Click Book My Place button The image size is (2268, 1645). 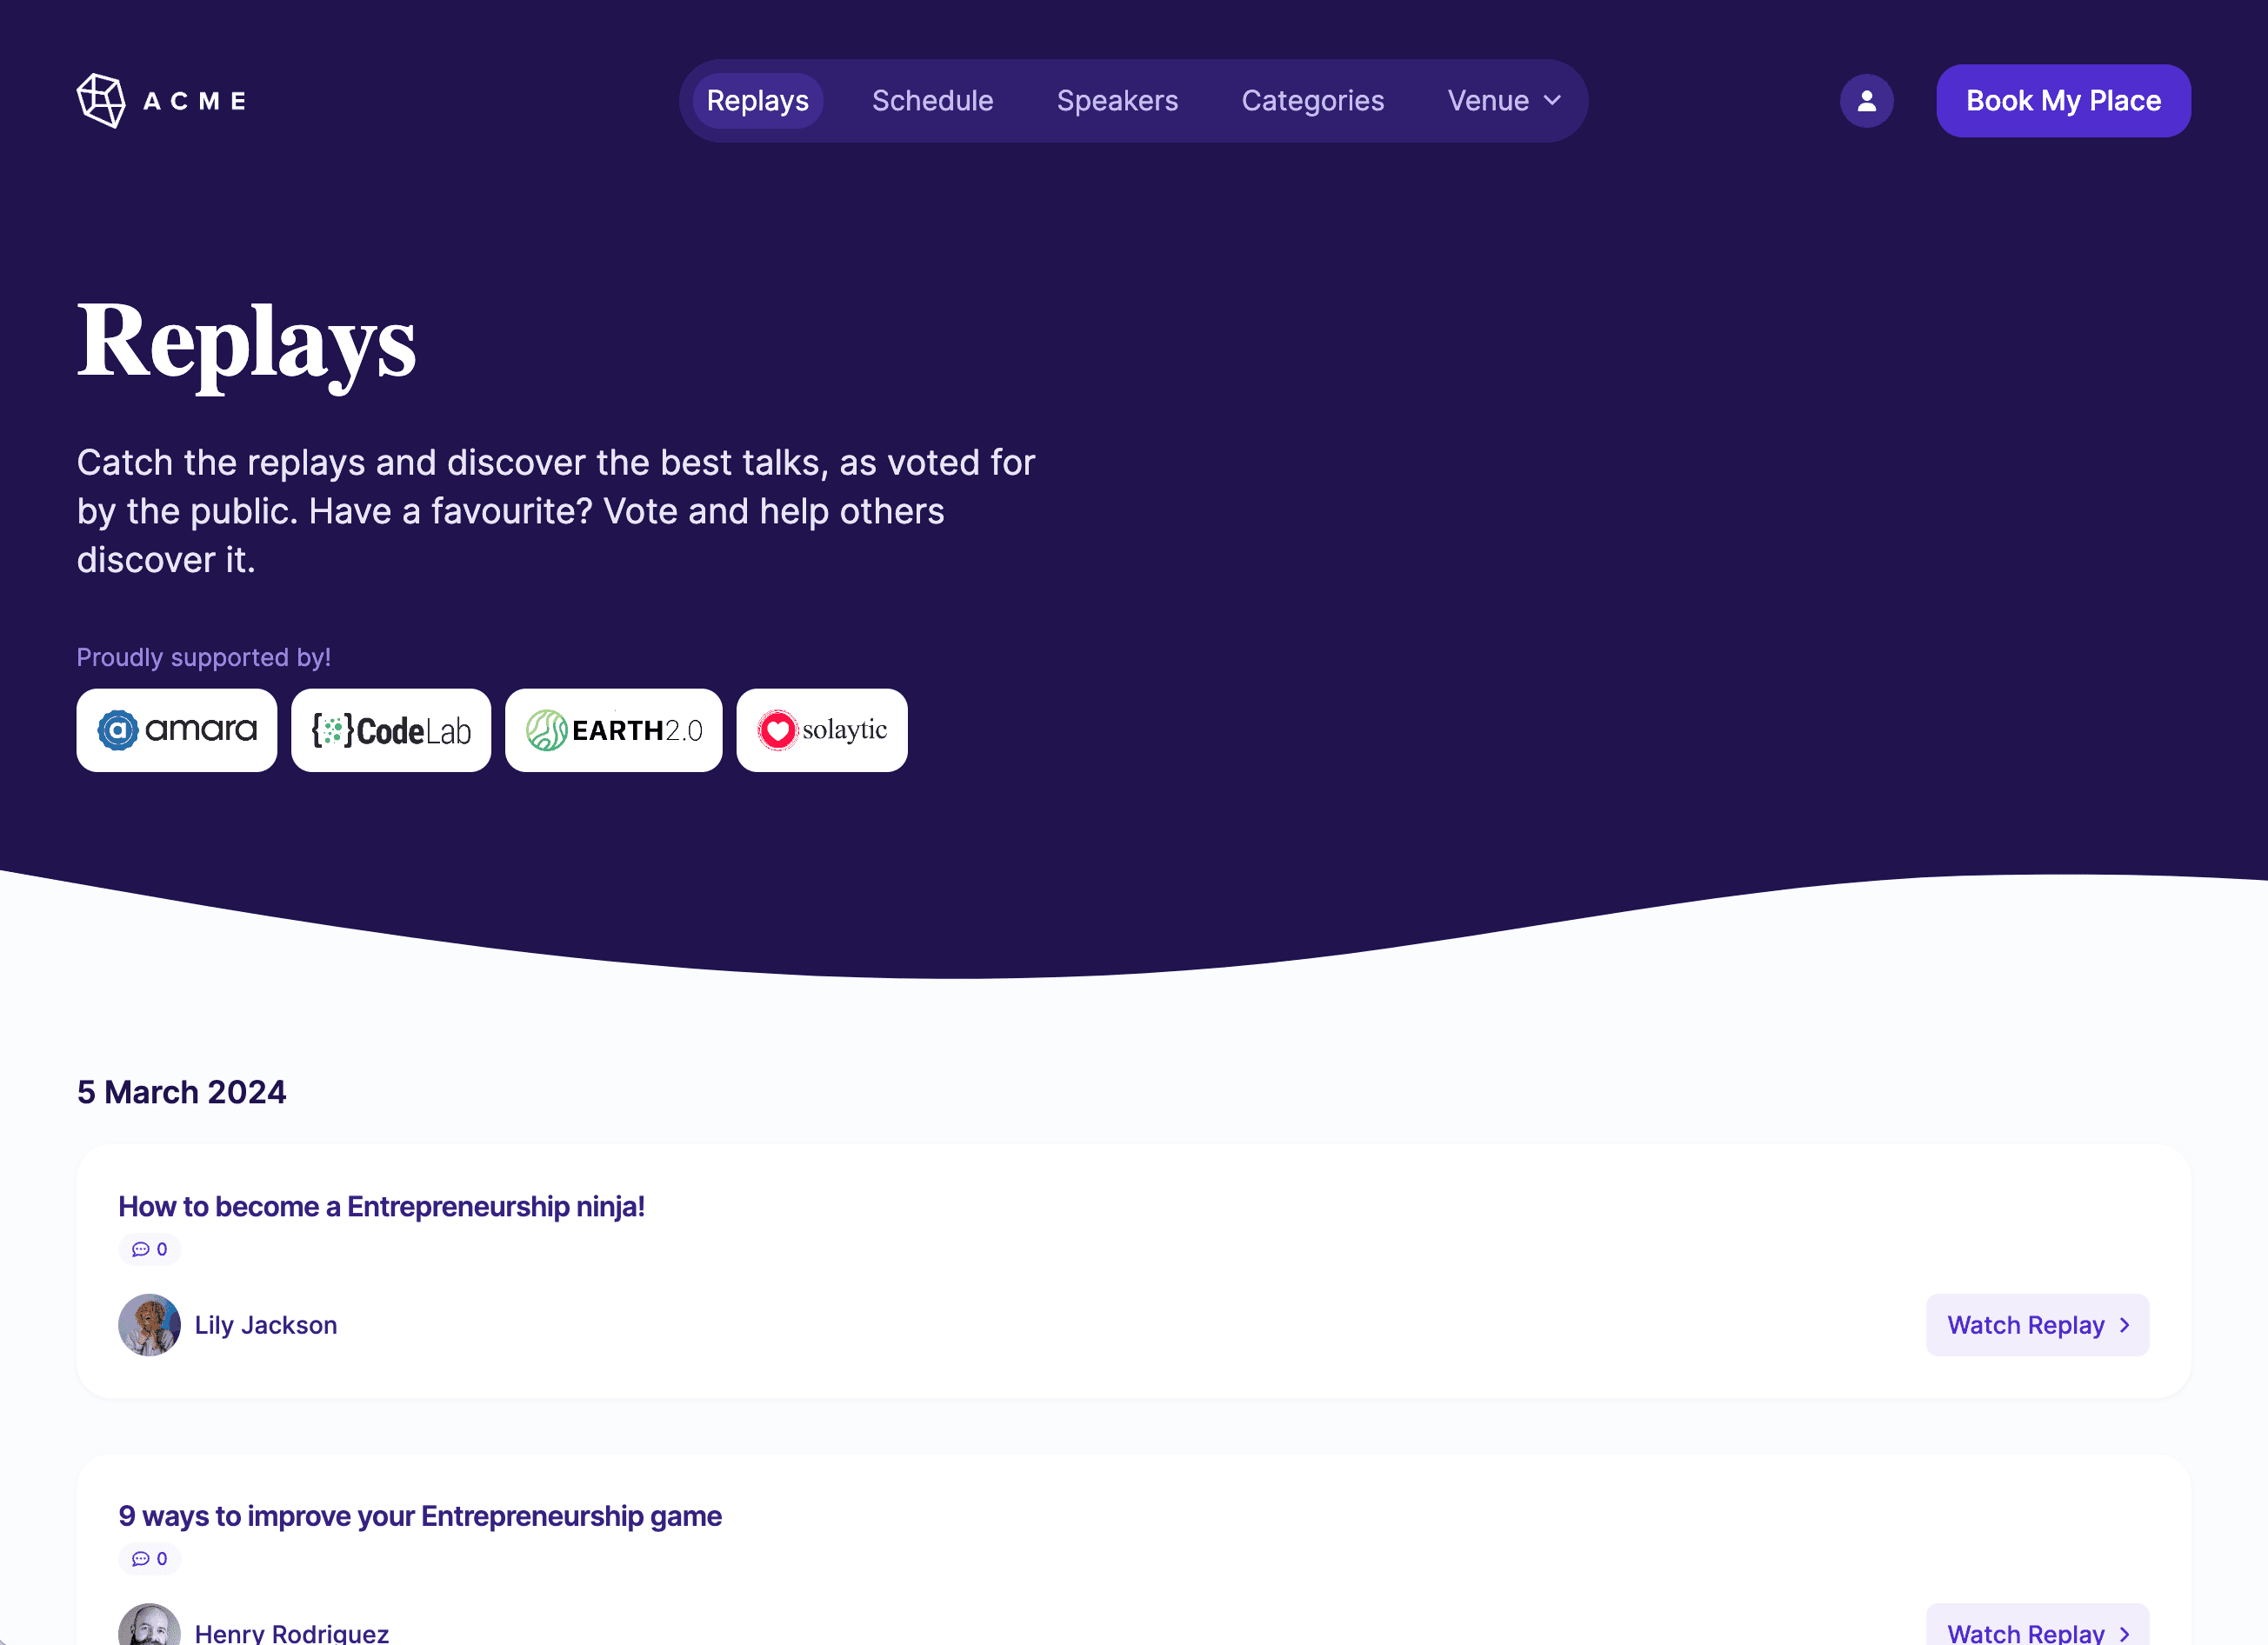(x=2064, y=100)
